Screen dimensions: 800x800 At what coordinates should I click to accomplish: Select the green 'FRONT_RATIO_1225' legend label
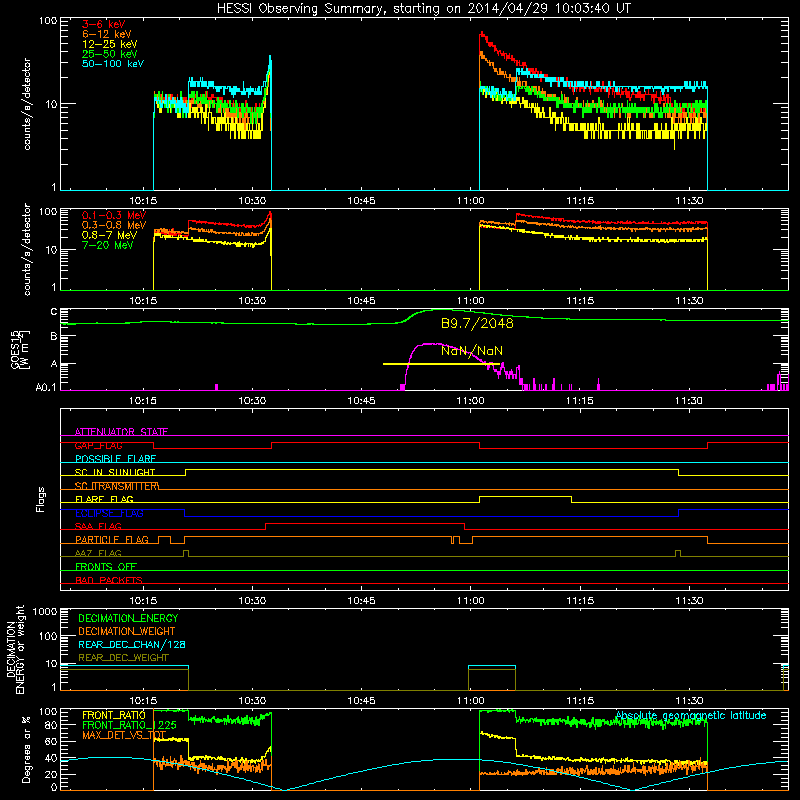129,725
